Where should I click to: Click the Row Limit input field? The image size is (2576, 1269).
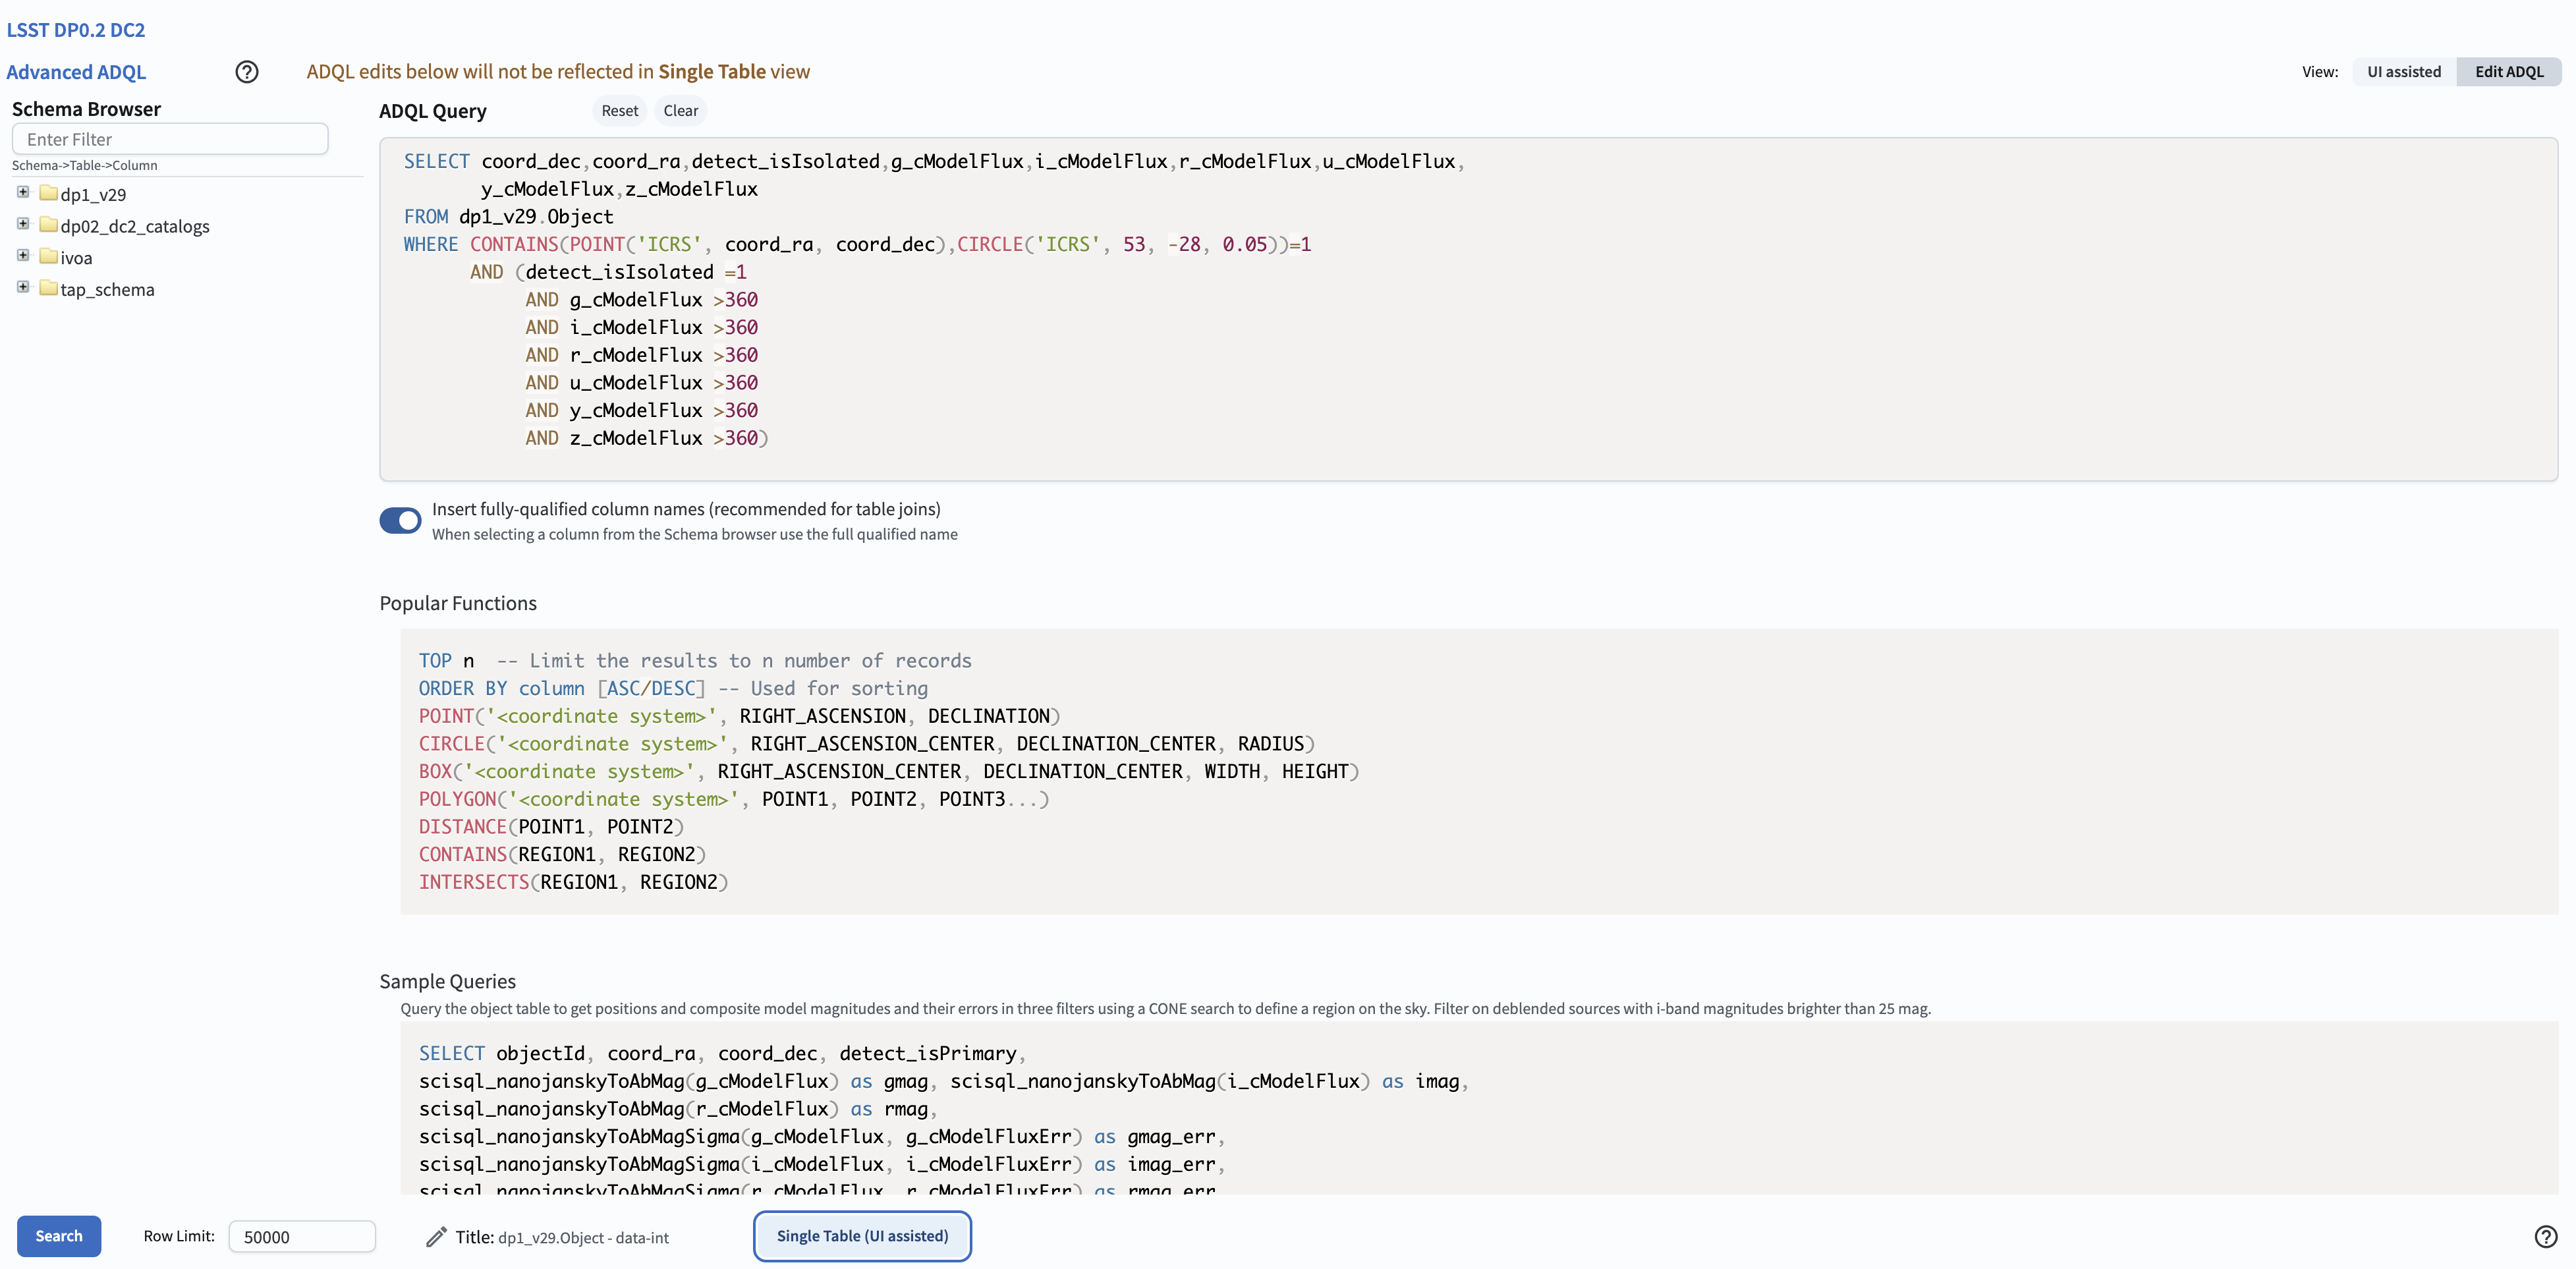point(301,1237)
